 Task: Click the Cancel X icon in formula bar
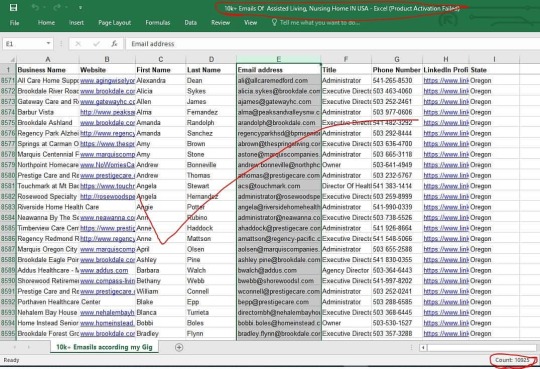78,44
